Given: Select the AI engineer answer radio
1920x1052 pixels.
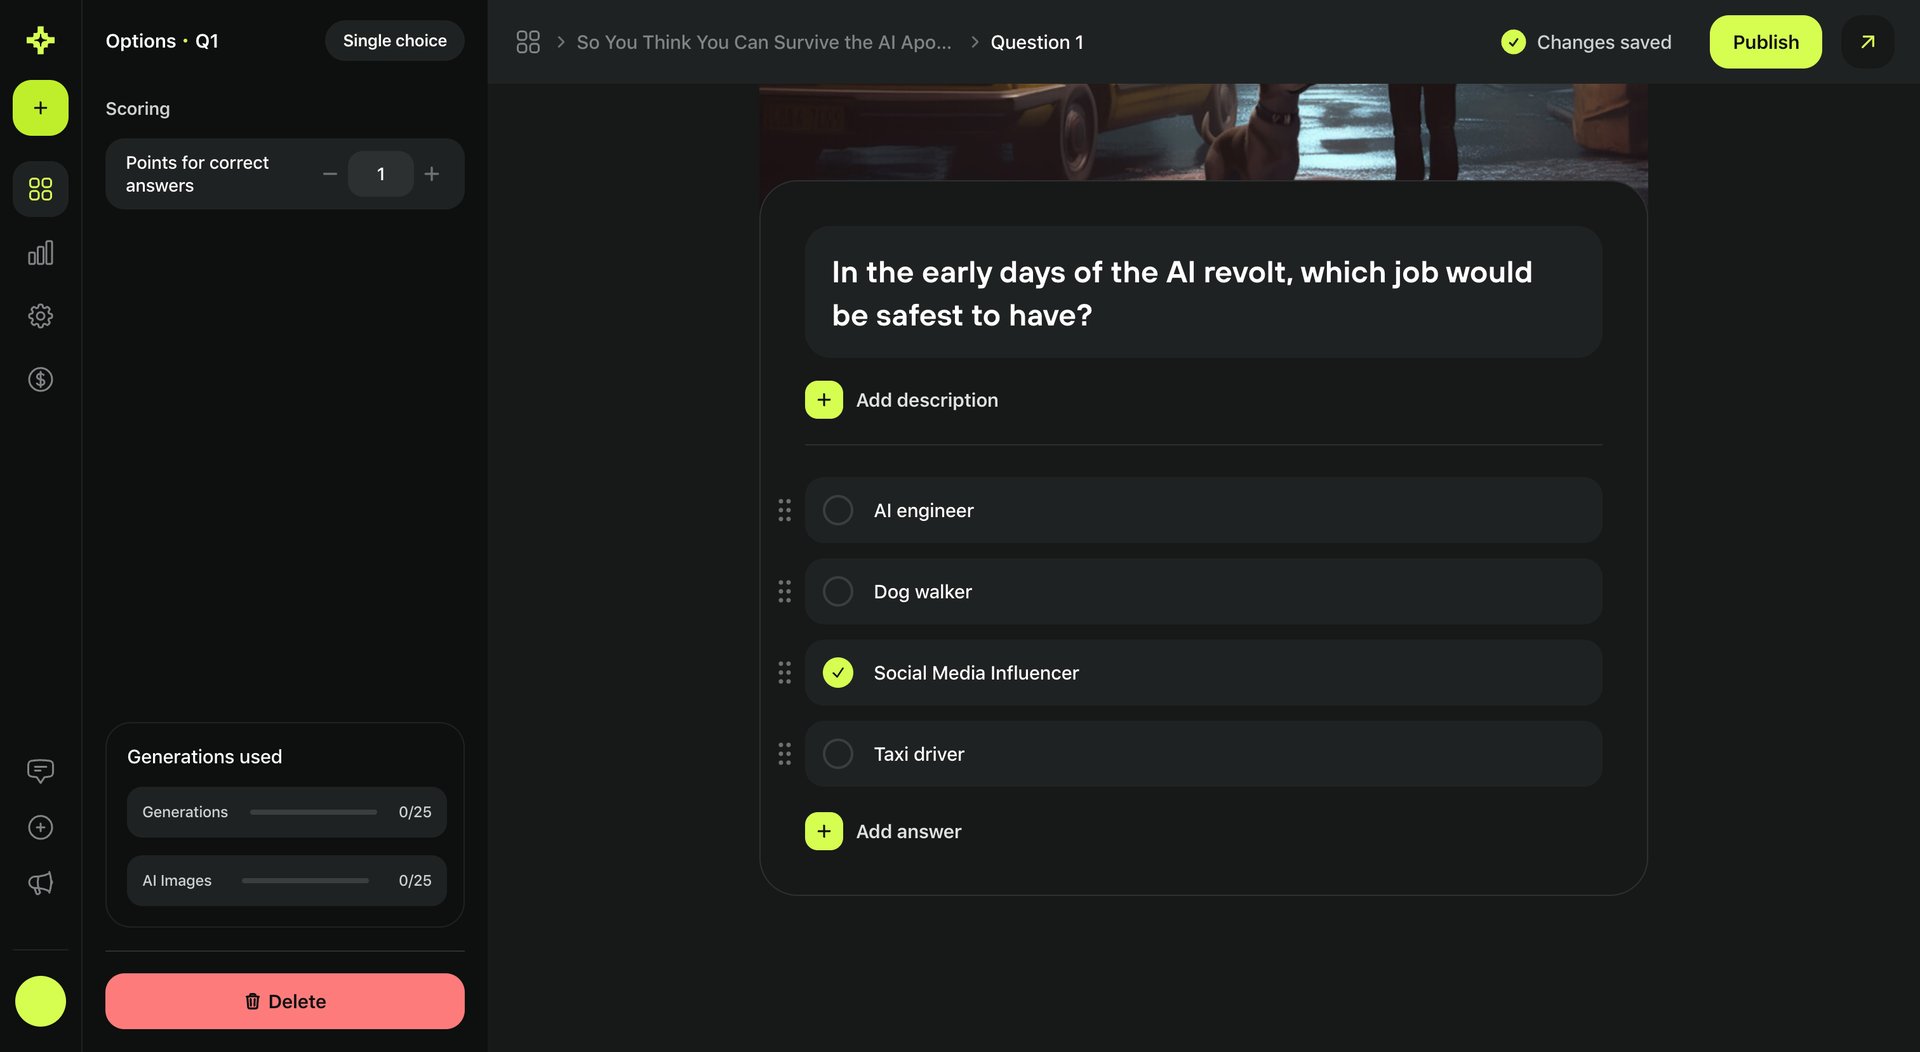Looking at the screenshot, I should [837, 510].
